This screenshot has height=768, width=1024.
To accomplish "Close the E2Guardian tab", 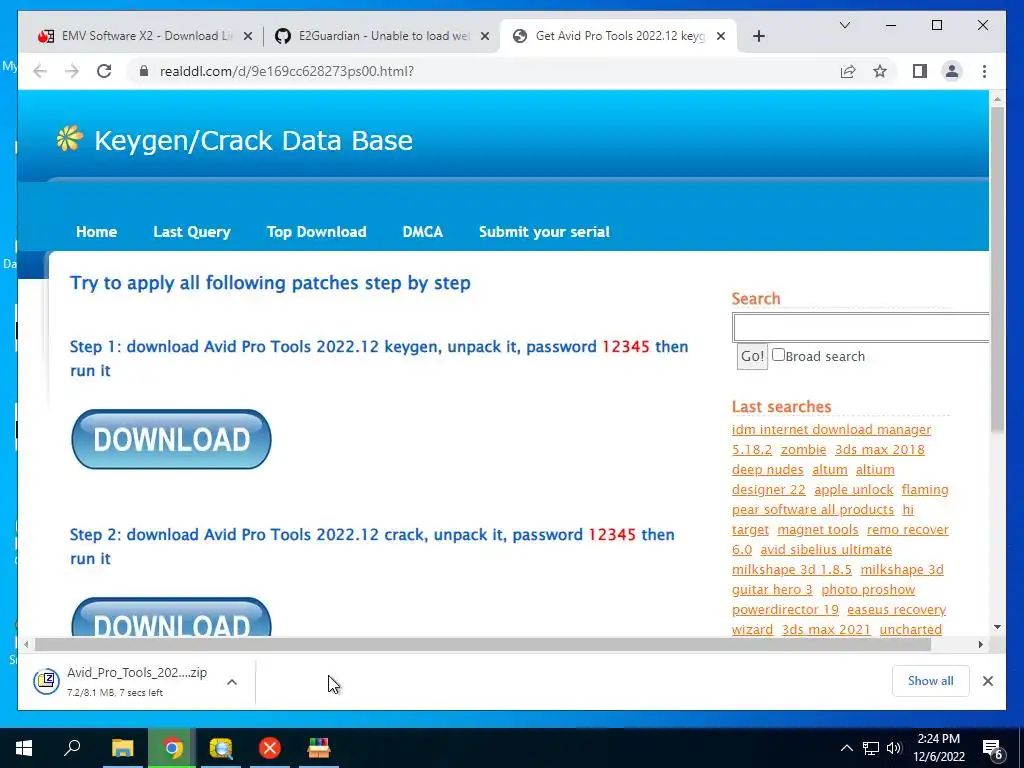I will 485,37.
